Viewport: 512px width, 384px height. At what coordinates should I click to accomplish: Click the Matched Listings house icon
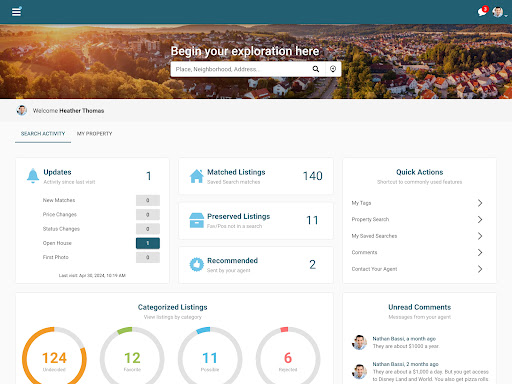click(x=197, y=176)
